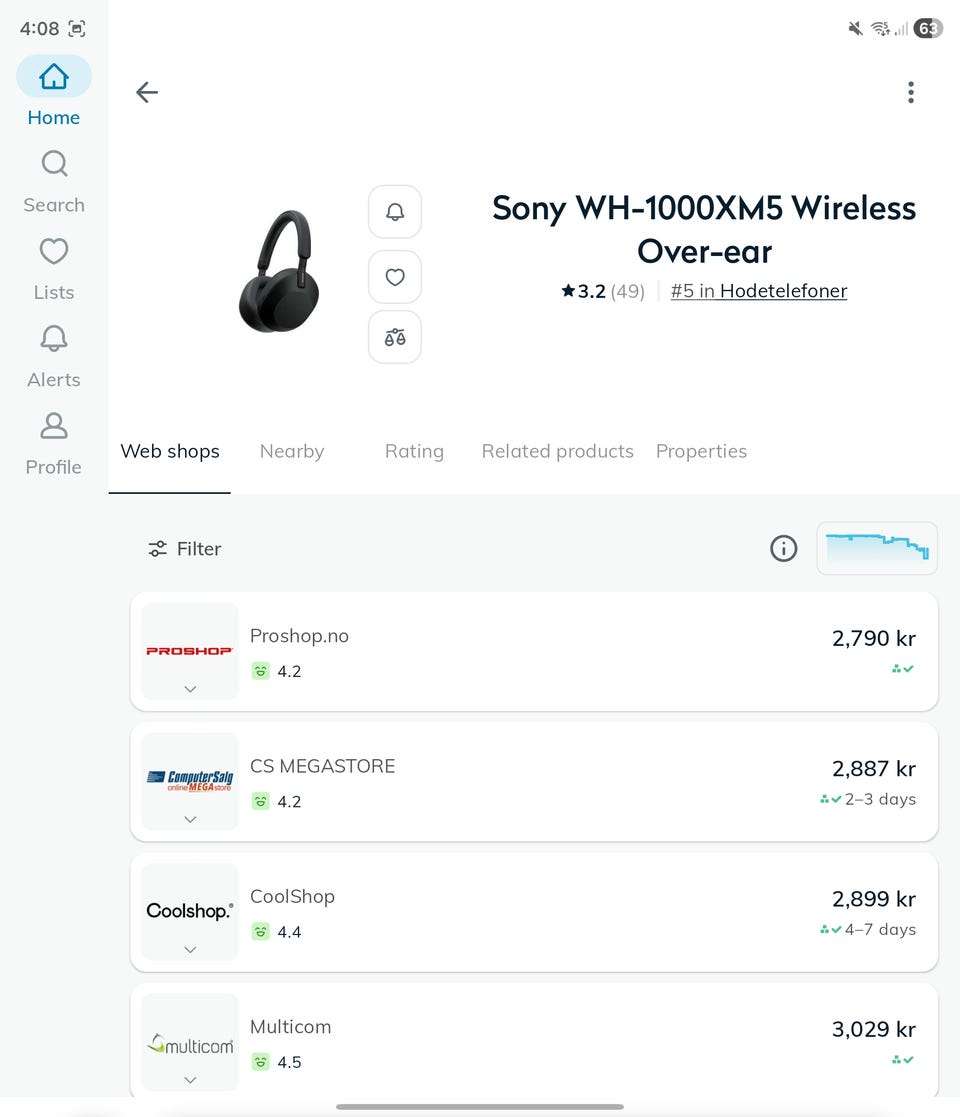Select the Multicom 3,029 kr offer
960x1117 pixels.
873,1030
